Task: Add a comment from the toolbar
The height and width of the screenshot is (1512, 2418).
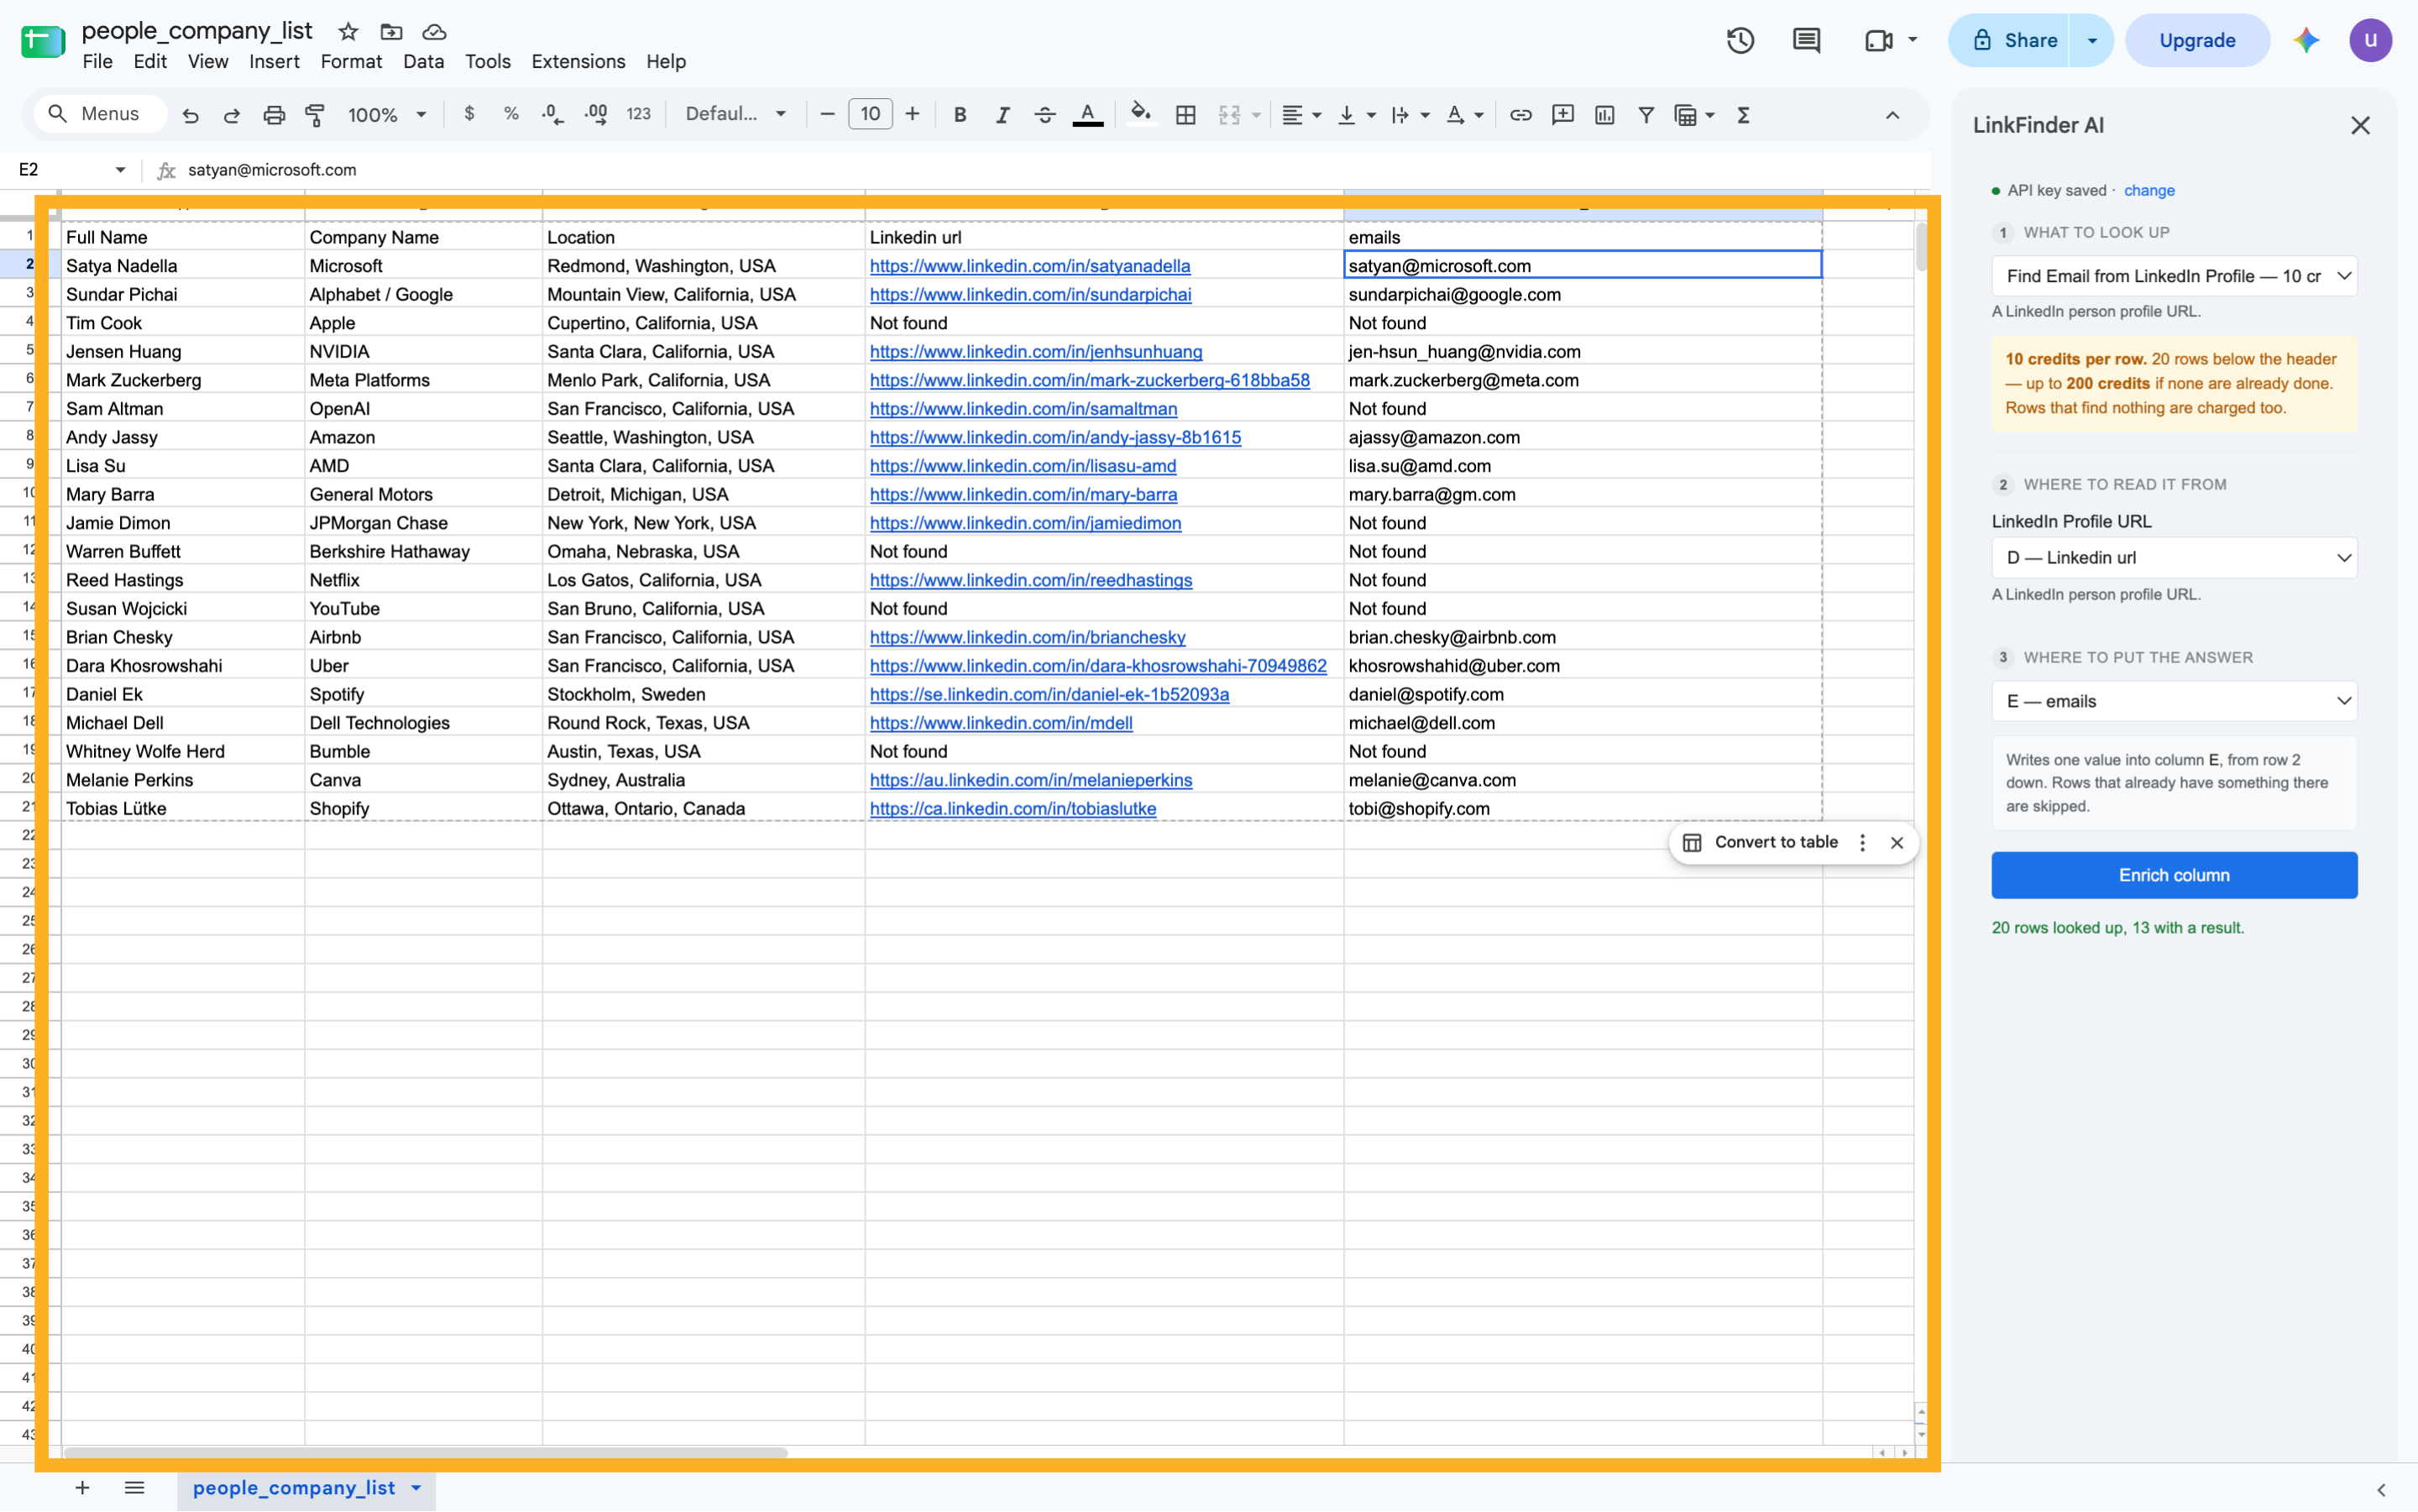Action: [1562, 115]
